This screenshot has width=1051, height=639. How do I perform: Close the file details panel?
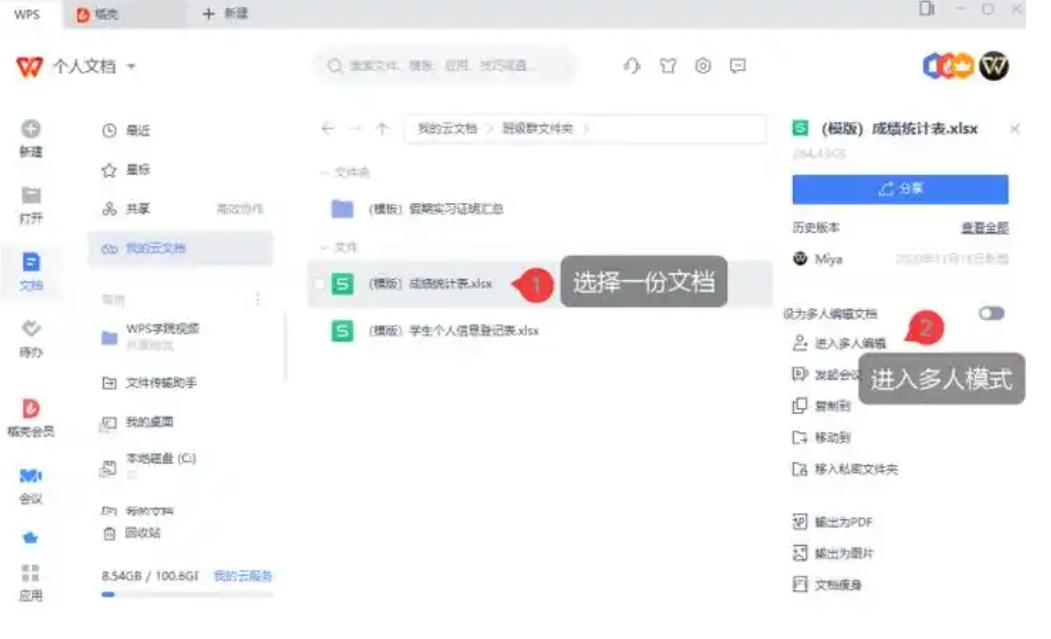click(x=1015, y=128)
